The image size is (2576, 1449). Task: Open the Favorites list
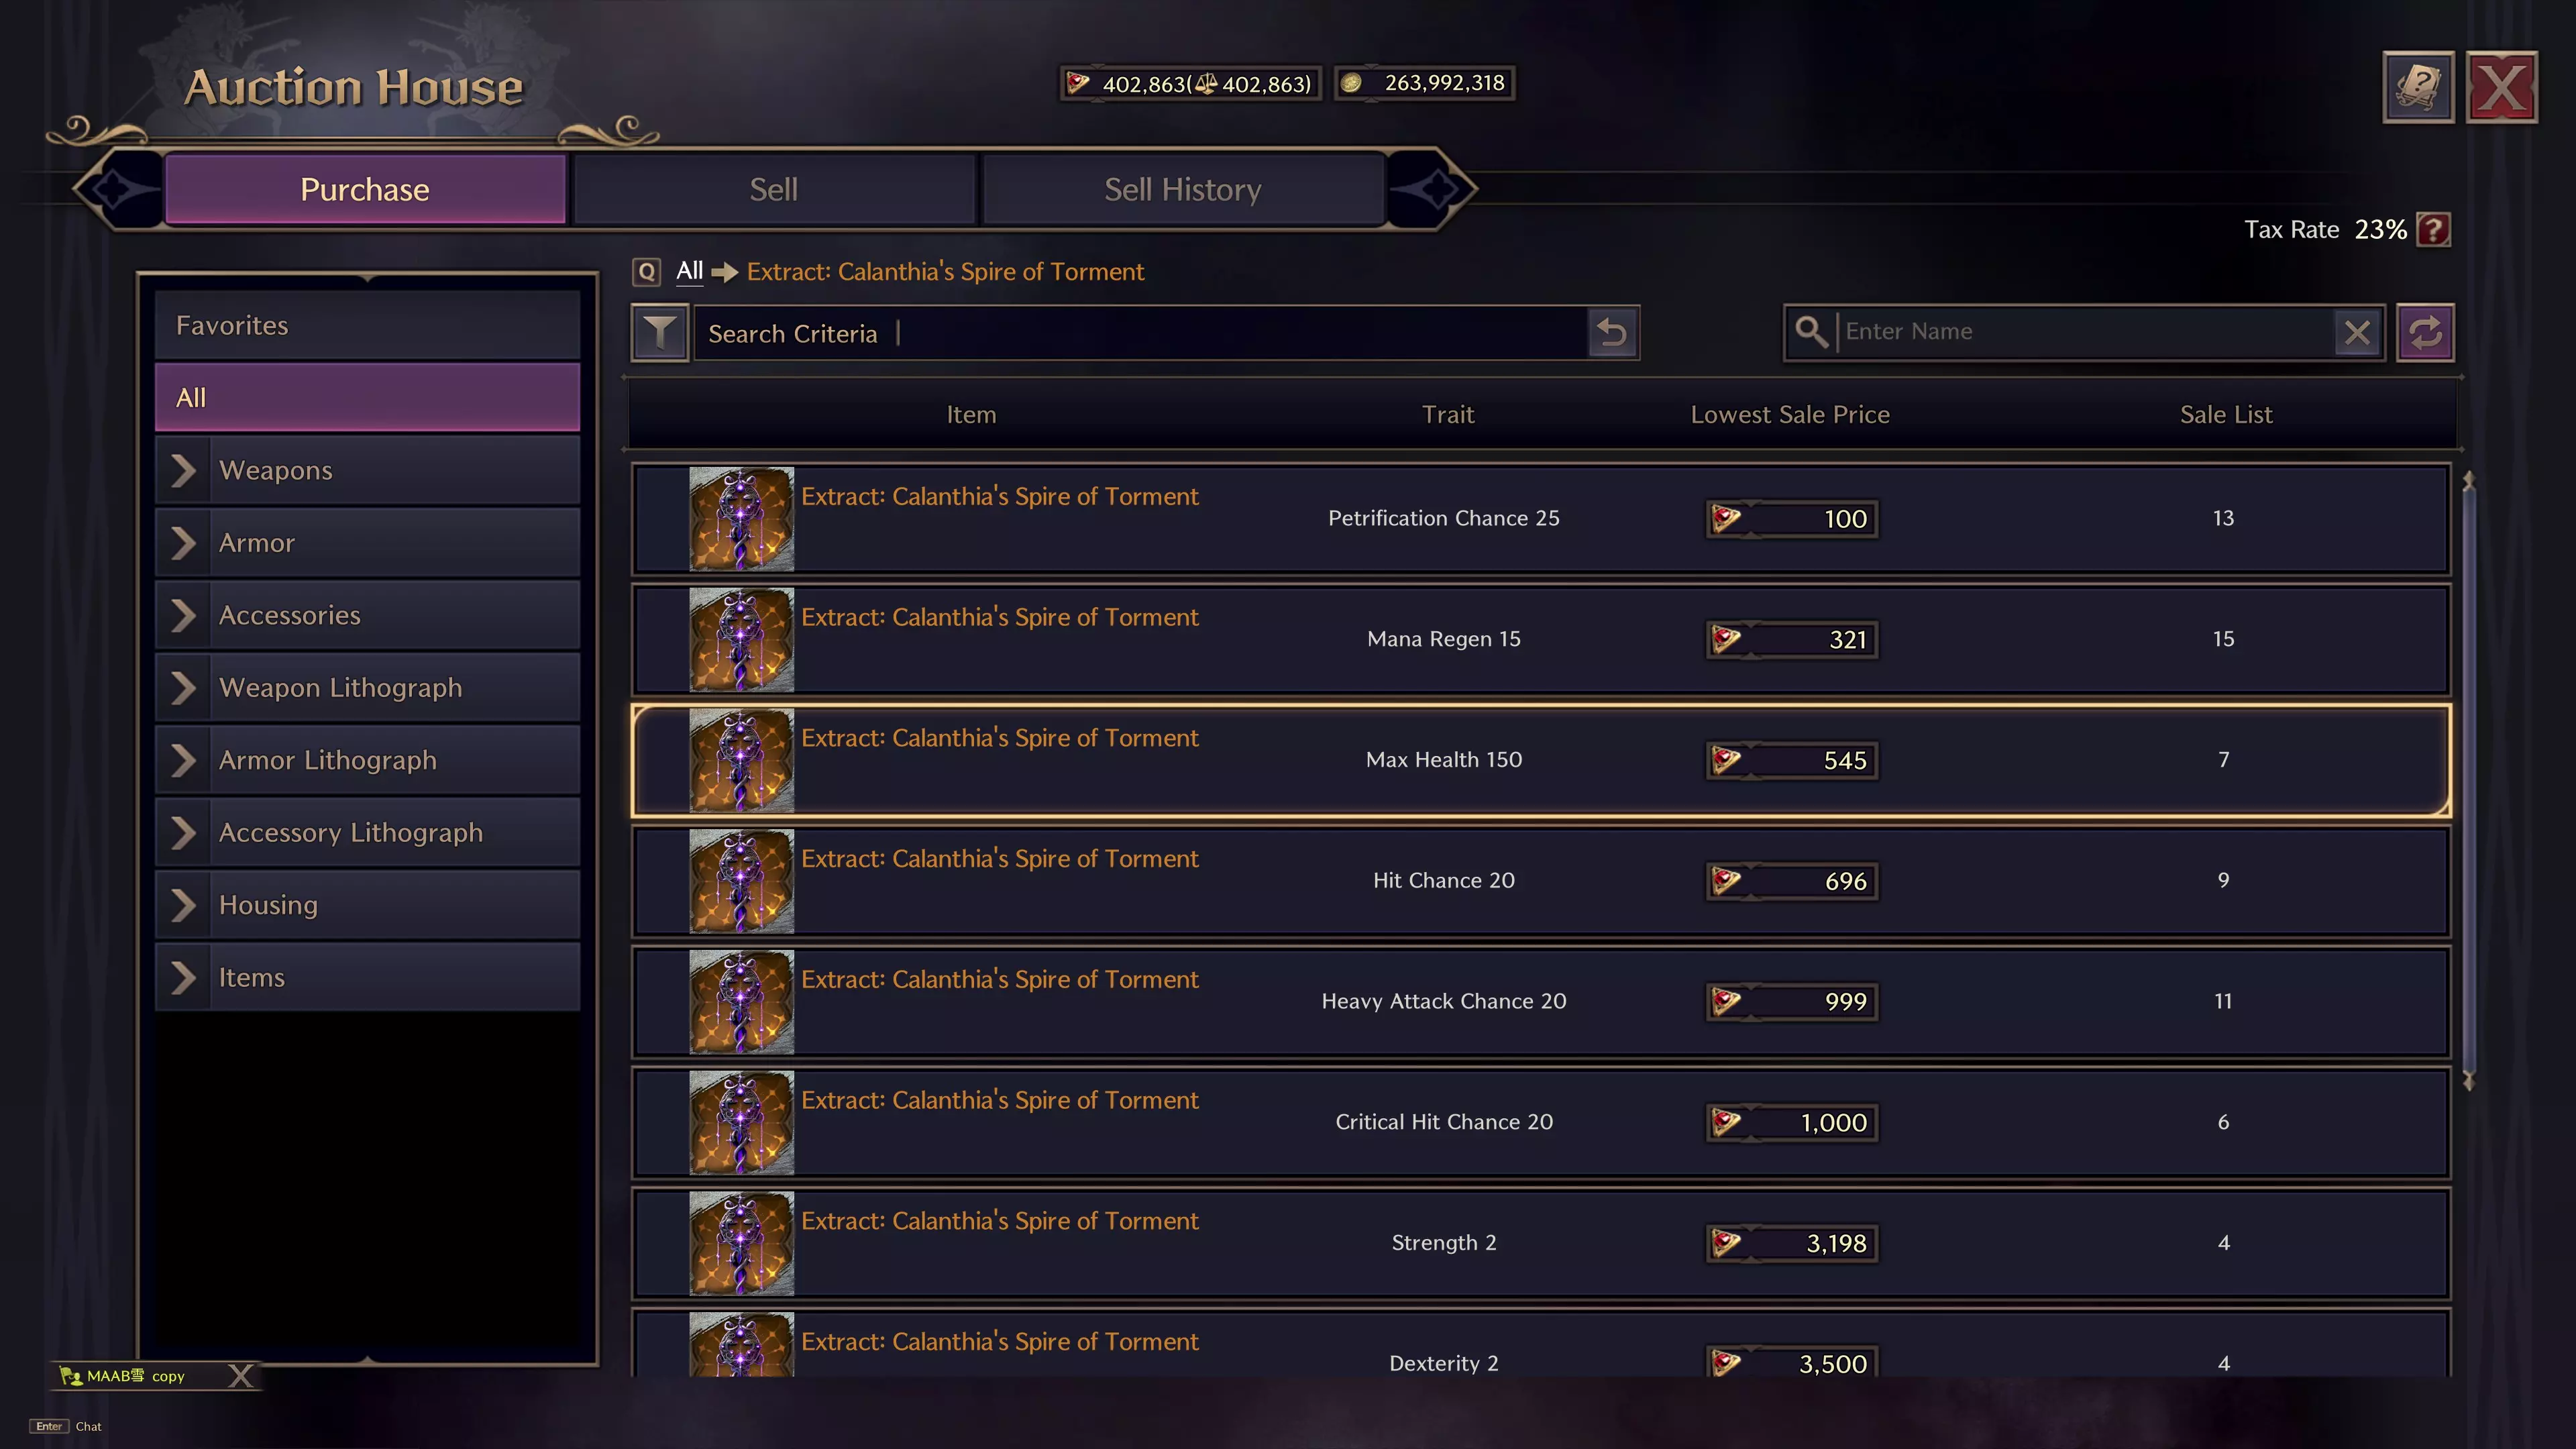[x=367, y=325]
